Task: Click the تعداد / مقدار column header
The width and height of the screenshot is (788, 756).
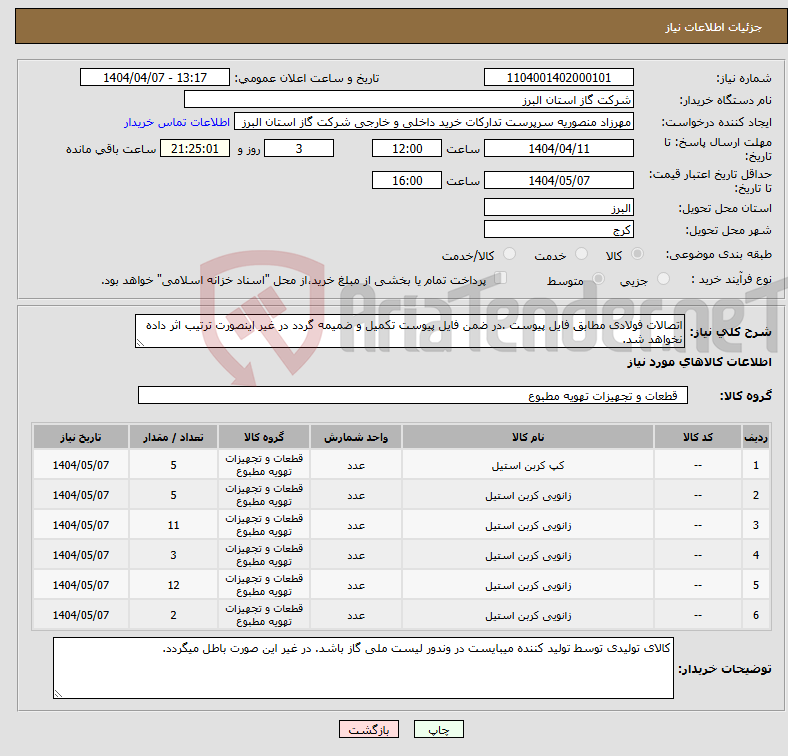Action: click(x=173, y=437)
